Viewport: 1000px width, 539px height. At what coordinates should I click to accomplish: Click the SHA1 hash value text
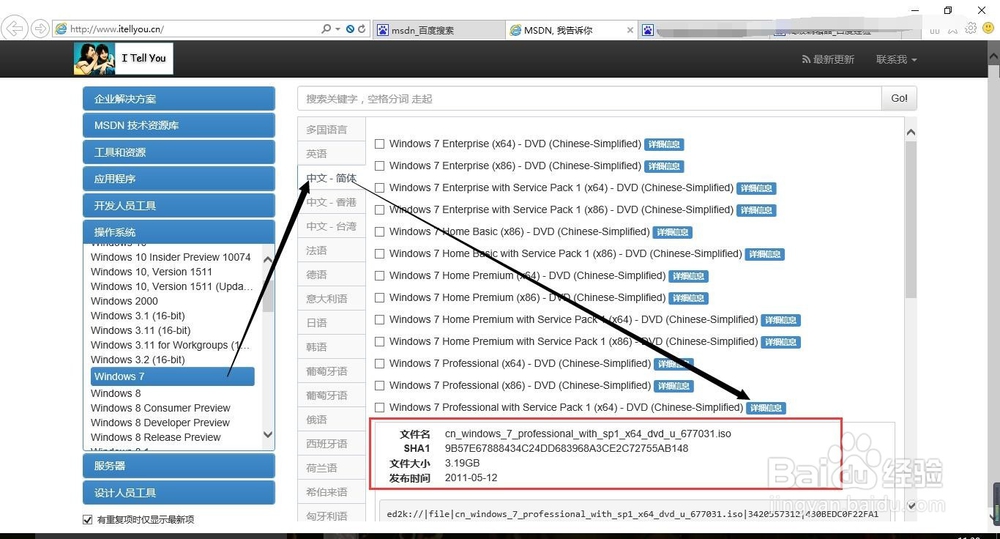566,448
